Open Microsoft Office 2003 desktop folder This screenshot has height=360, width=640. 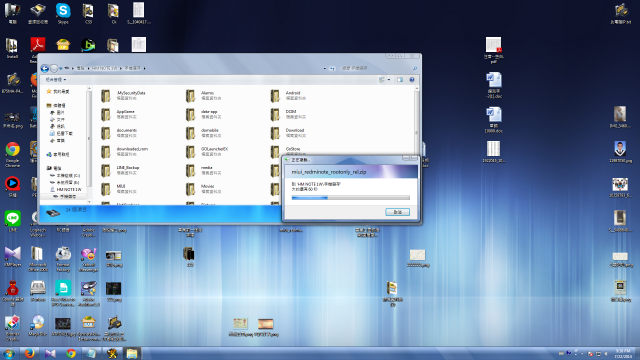pos(38,258)
